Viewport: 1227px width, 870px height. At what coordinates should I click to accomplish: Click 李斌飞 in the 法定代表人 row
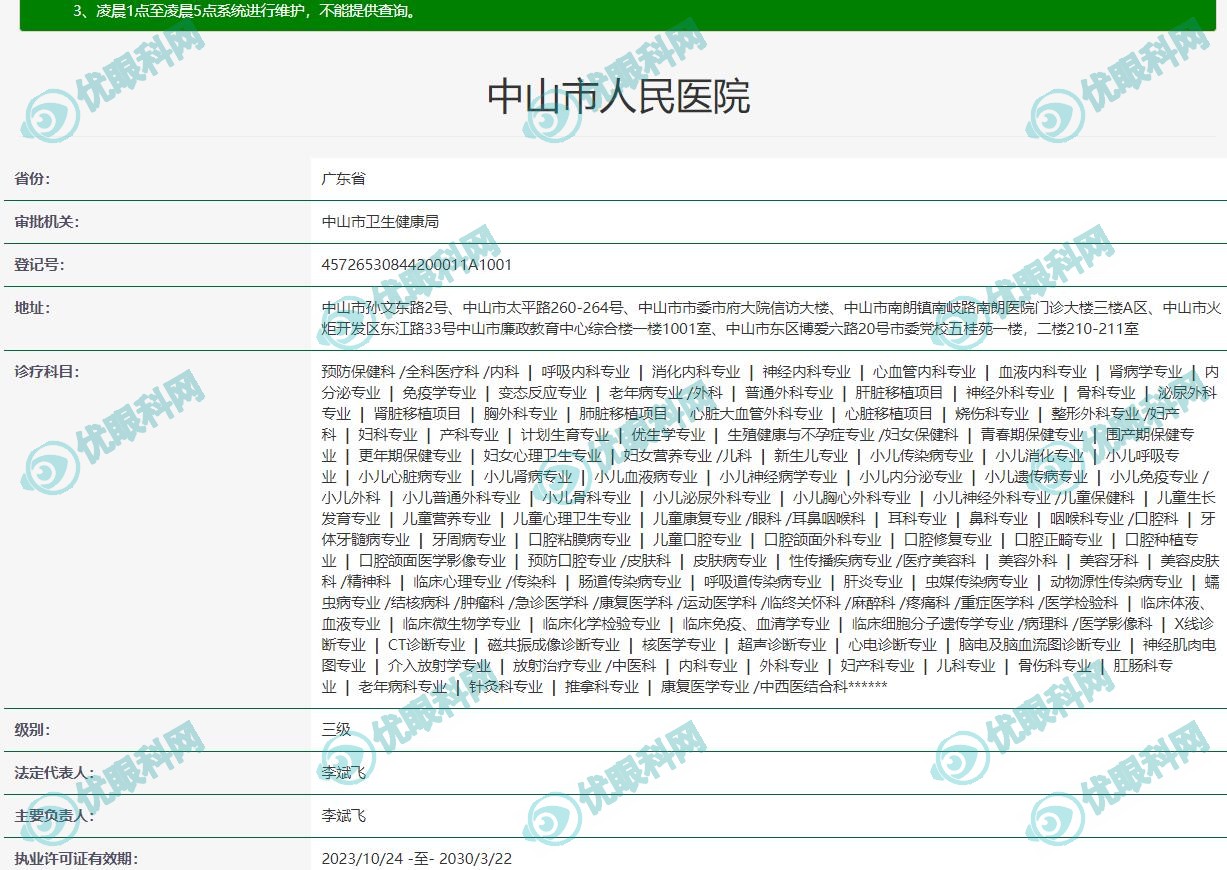(343, 773)
